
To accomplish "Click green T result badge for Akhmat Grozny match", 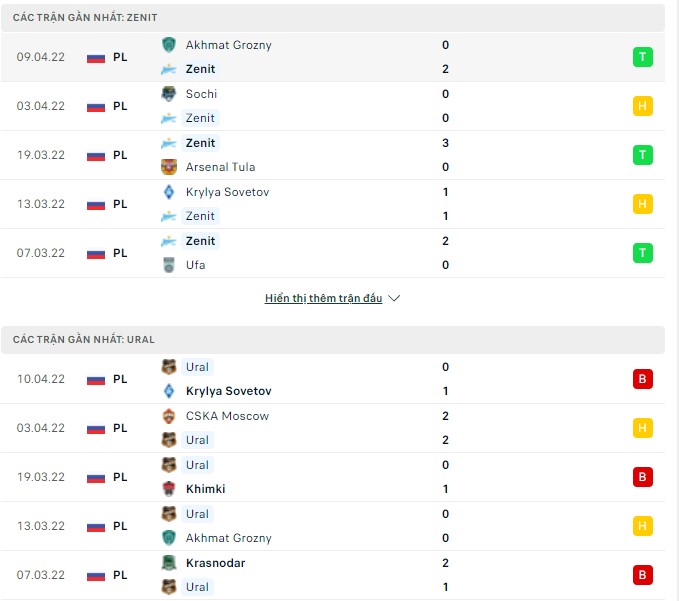I will coord(642,57).
